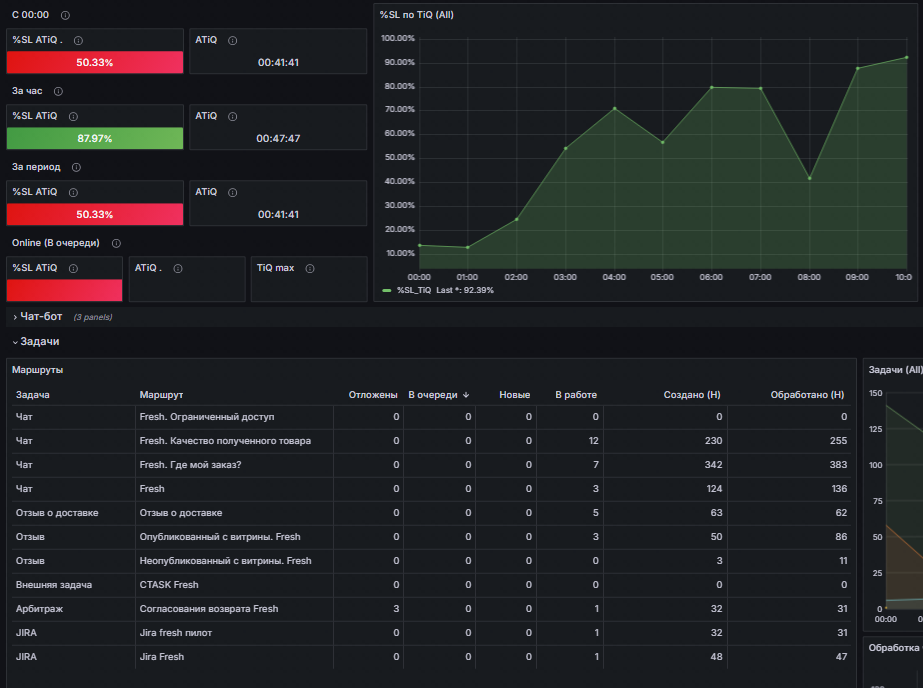Click info icon on TiQ max panel
This screenshot has width=923, height=688.
click(310, 268)
